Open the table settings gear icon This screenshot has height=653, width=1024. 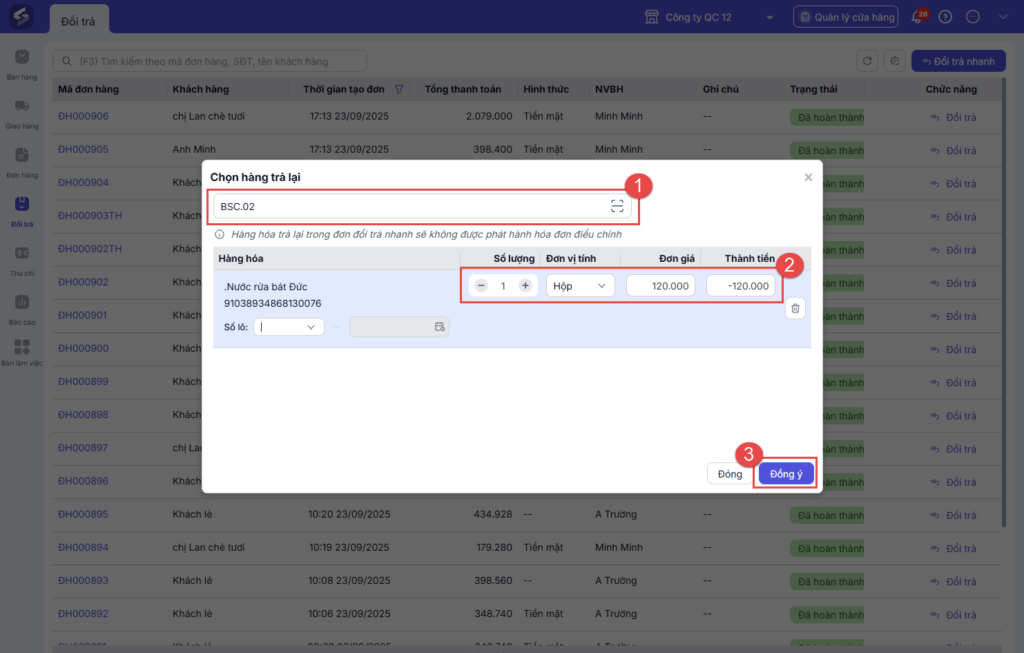point(894,61)
